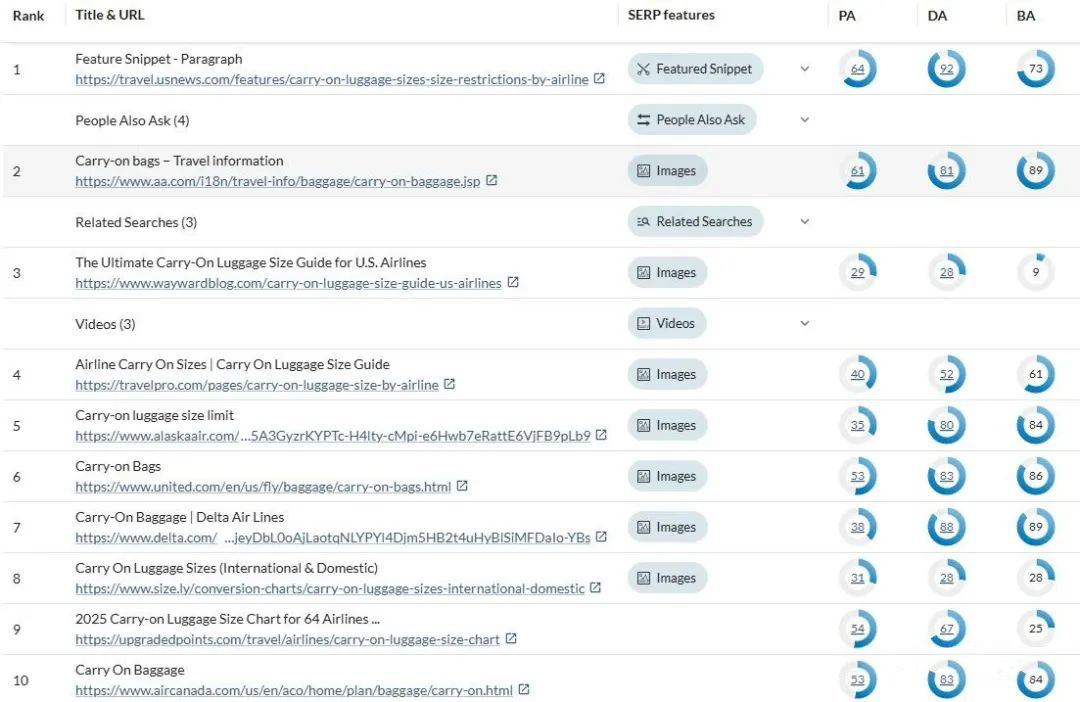Expand the Featured Snippet chevron
This screenshot has height=702, width=1080.
tap(805, 69)
